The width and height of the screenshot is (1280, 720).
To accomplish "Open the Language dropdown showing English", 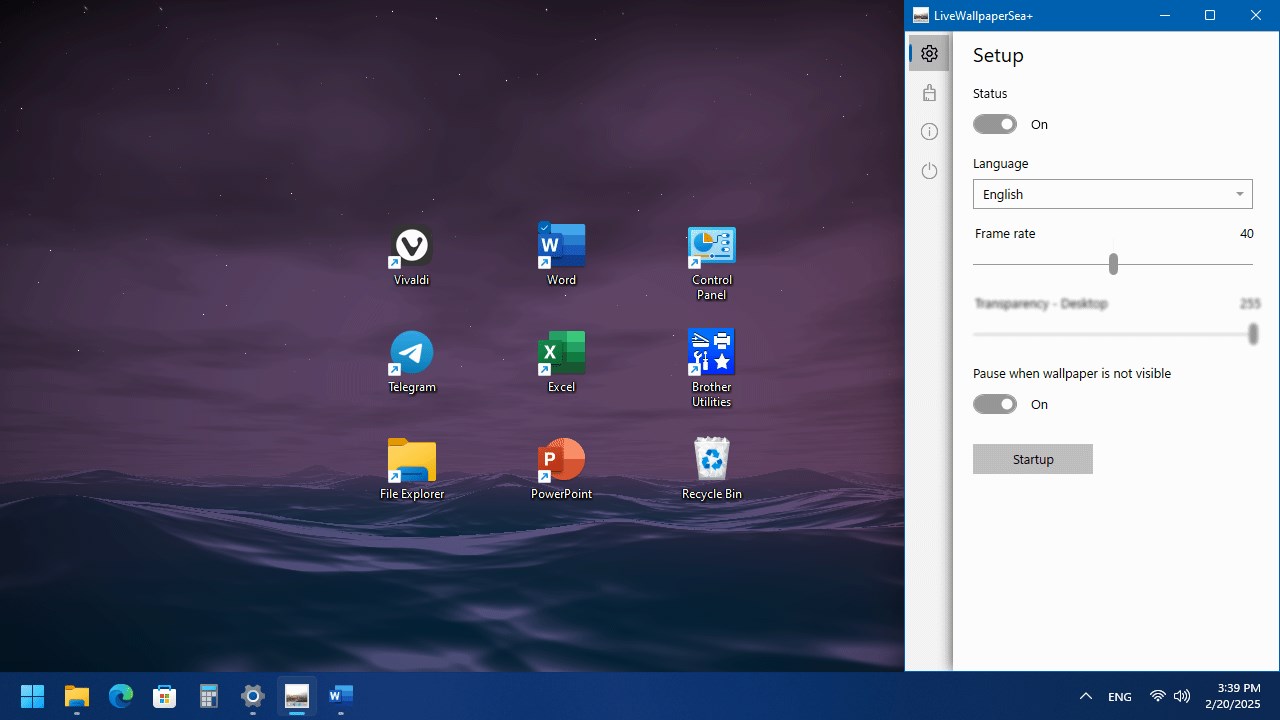I will click(x=1113, y=194).
